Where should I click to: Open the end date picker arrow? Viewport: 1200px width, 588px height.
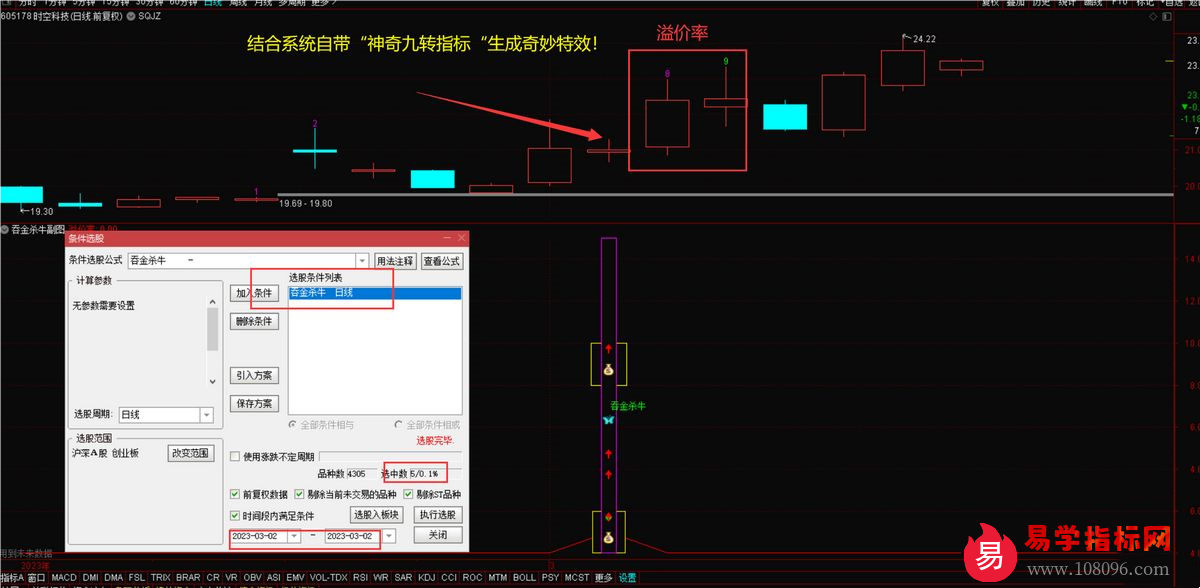pos(389,536)
